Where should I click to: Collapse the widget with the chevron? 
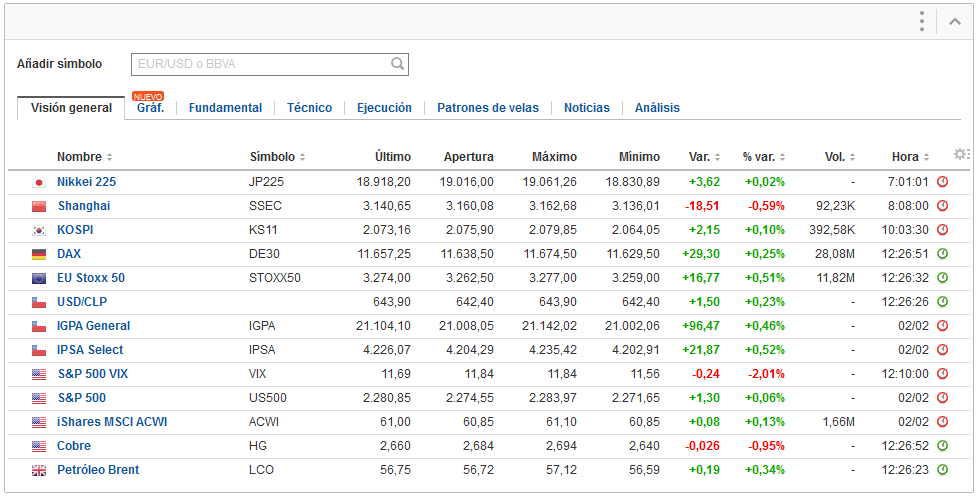pyautogui.click(x=954, y=21)
